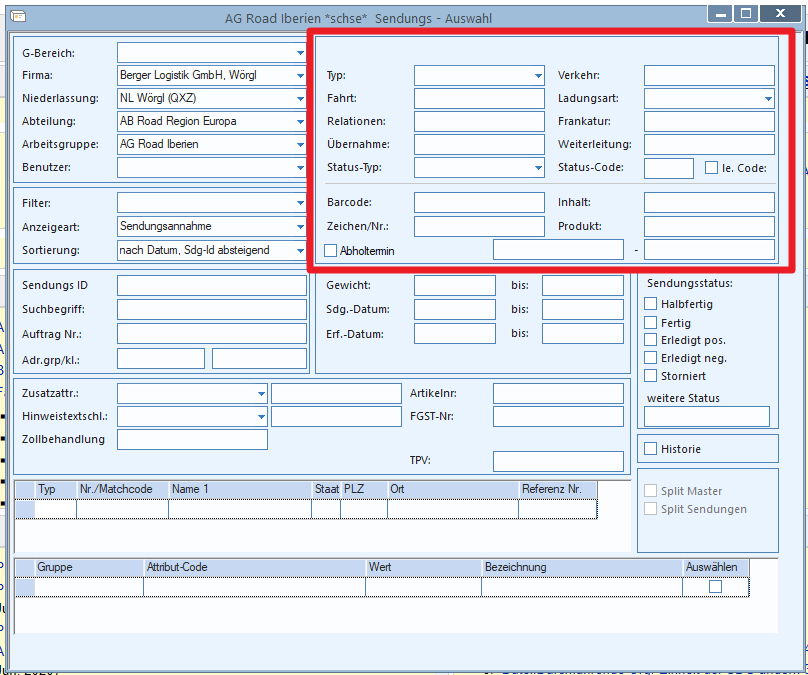Expand the Filter dropdown
808x675 pixels.
(300, 202)
